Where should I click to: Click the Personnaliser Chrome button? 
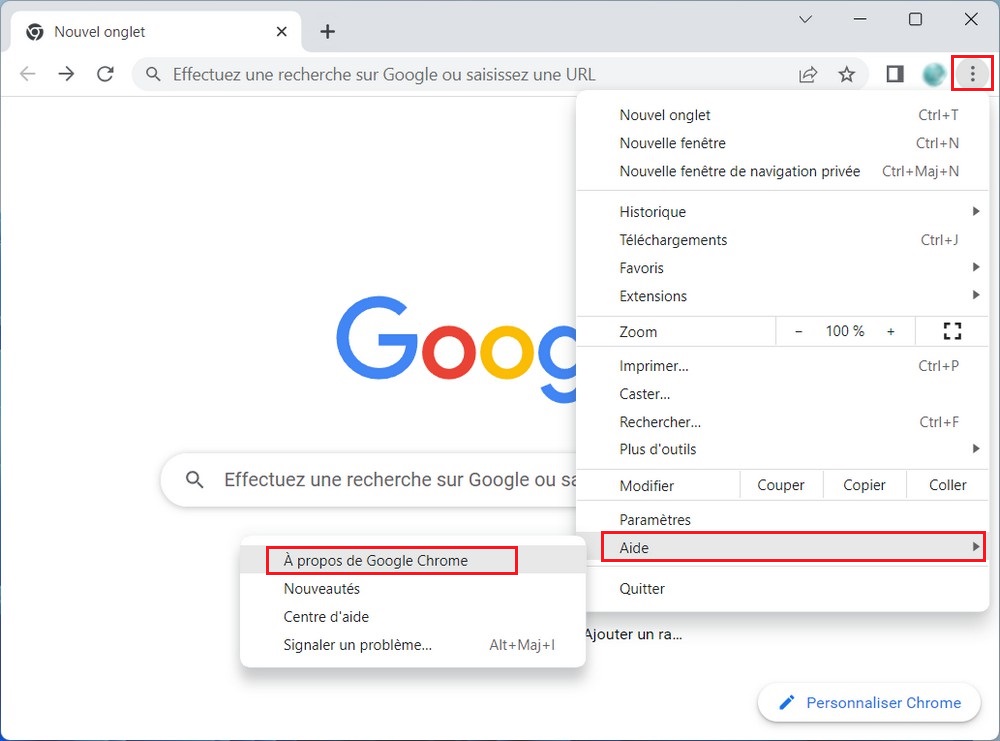click(x=869, y=702)
